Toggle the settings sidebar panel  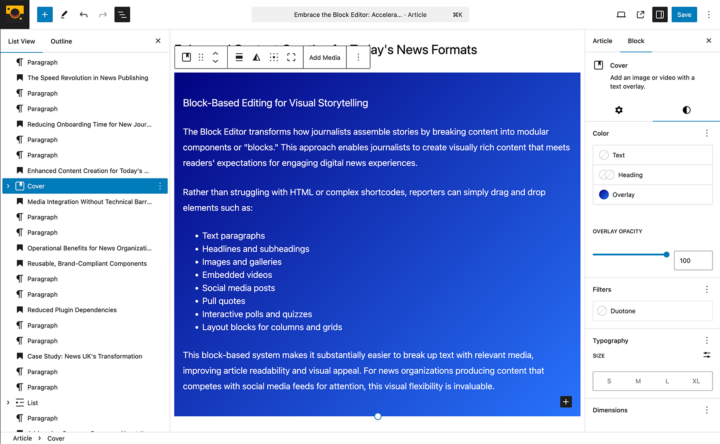pos(660,15)
